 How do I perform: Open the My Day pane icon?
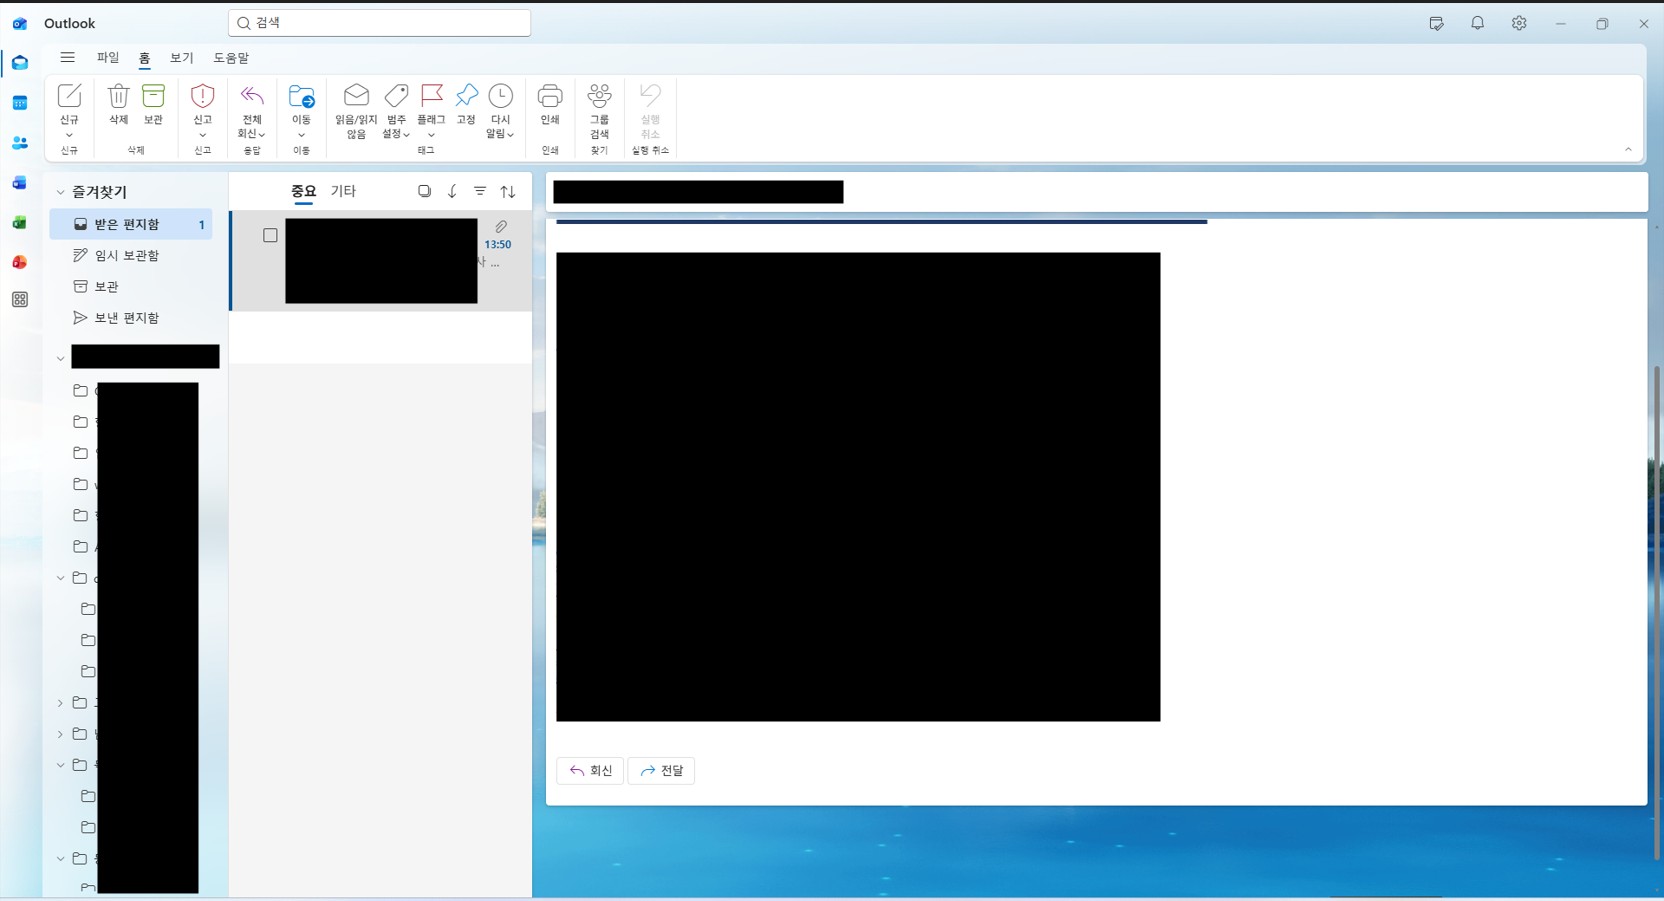pos(1436,23)
